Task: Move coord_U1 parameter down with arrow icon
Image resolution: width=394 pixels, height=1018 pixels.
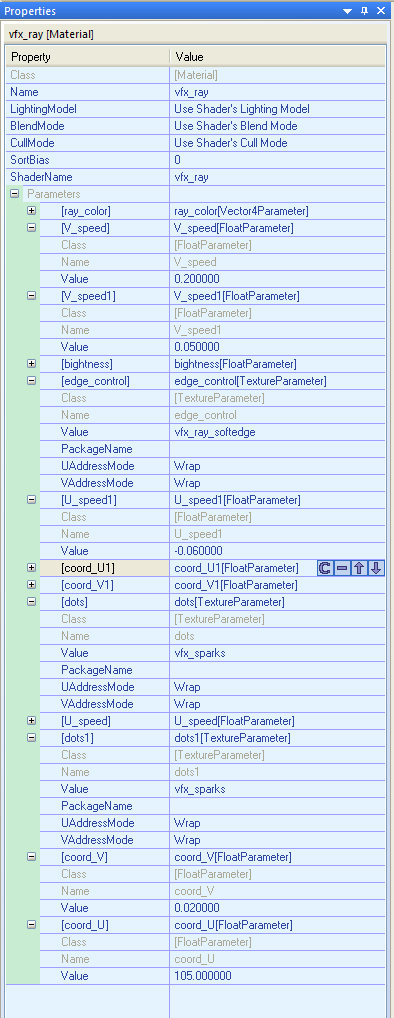Action: coord(376,568)
